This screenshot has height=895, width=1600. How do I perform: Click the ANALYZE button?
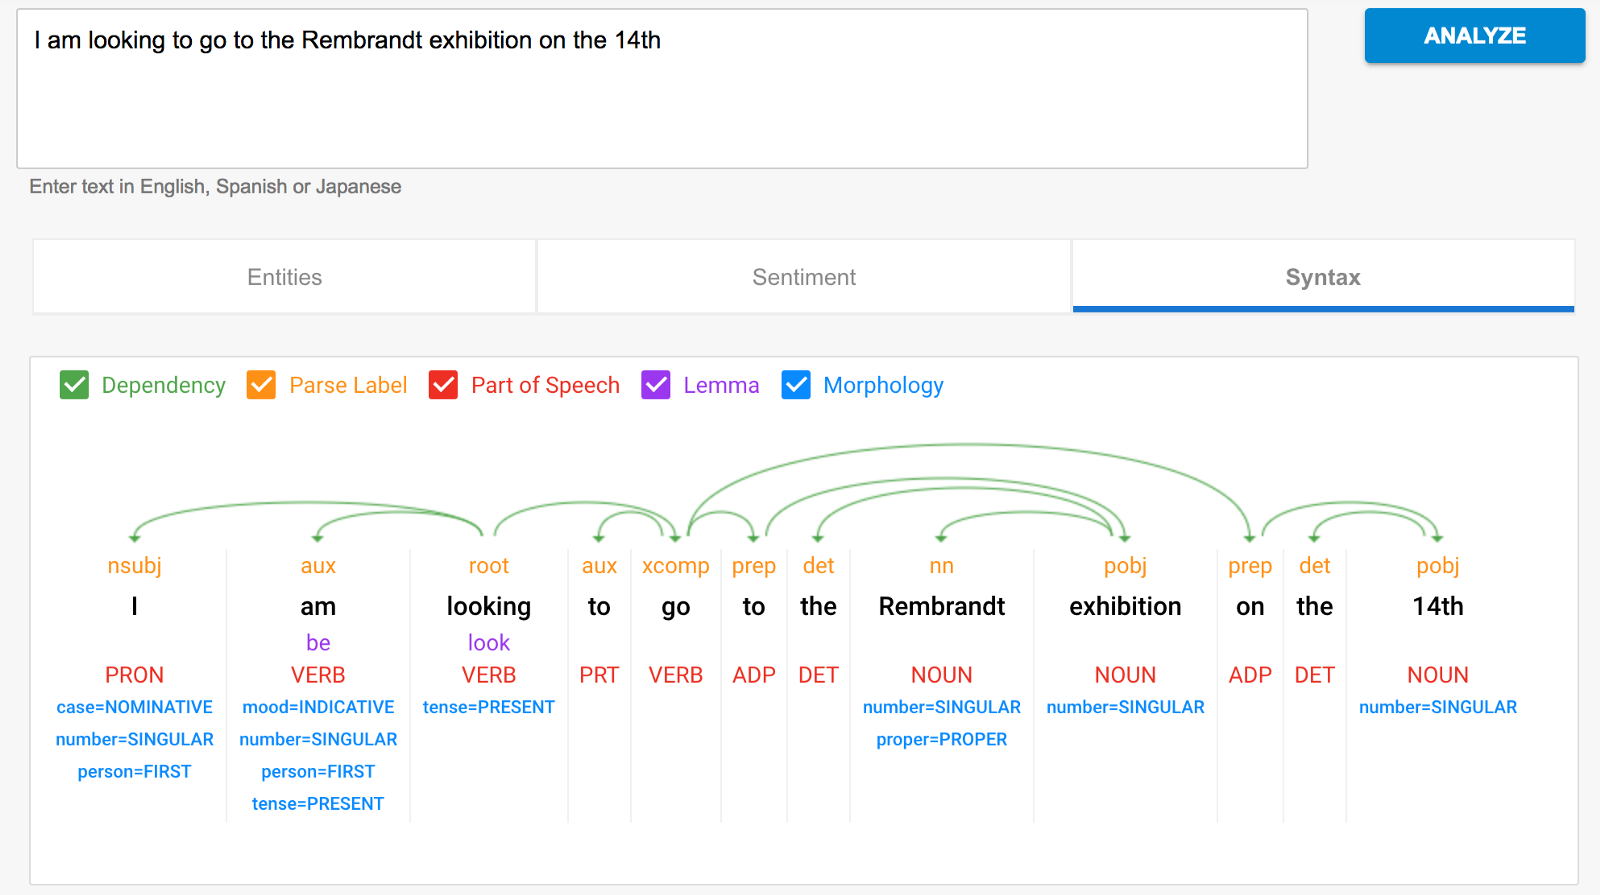(x=1474, y=36)
